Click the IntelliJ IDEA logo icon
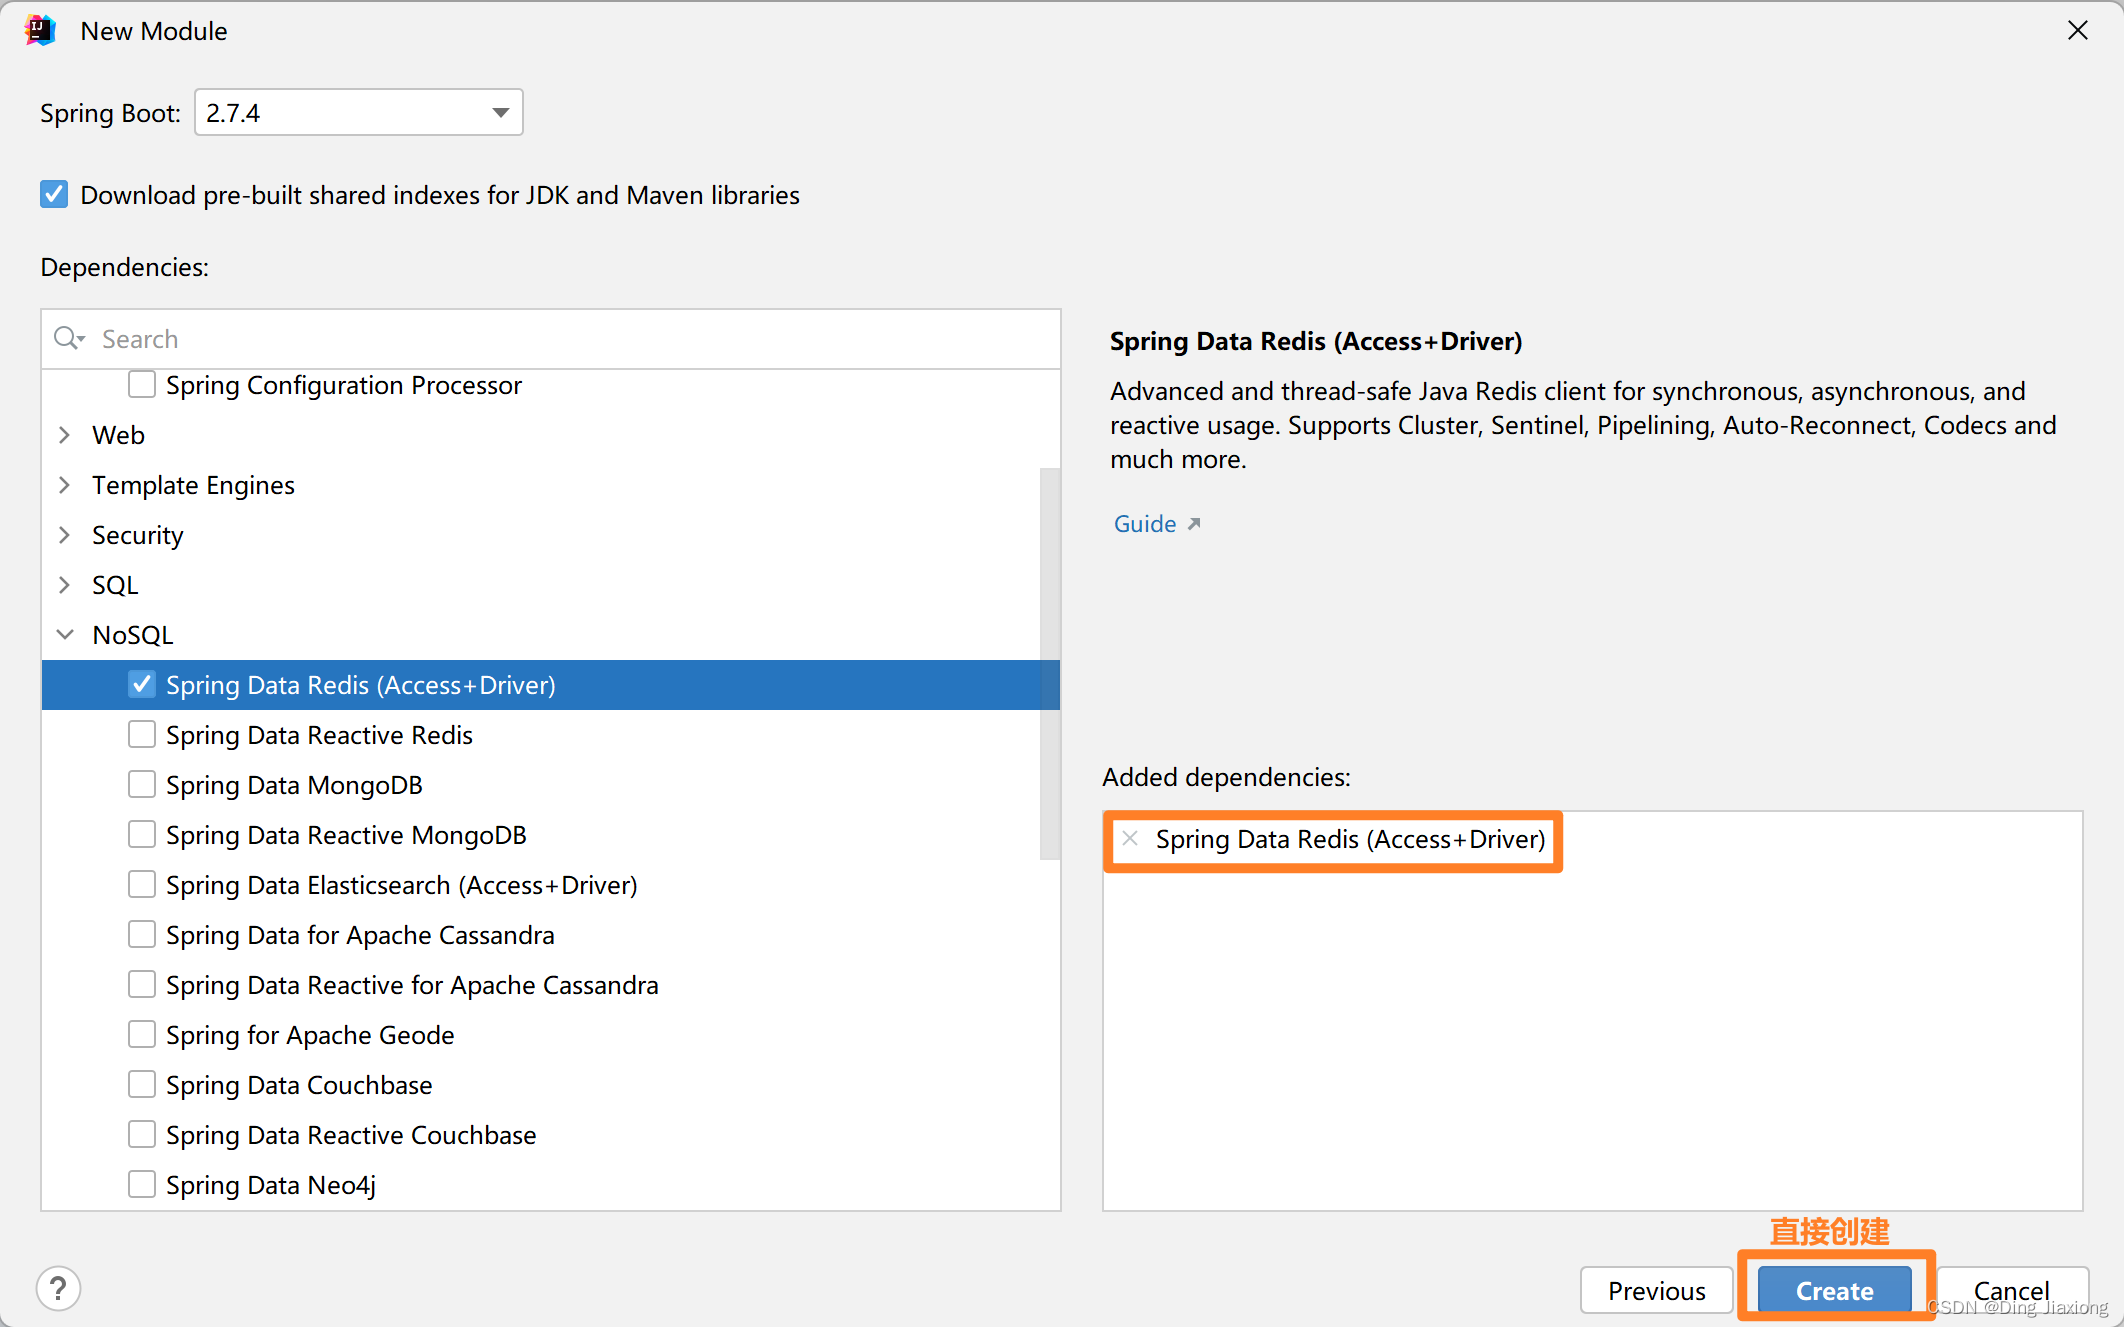The image size is (2124, 1327). point(41,31)
